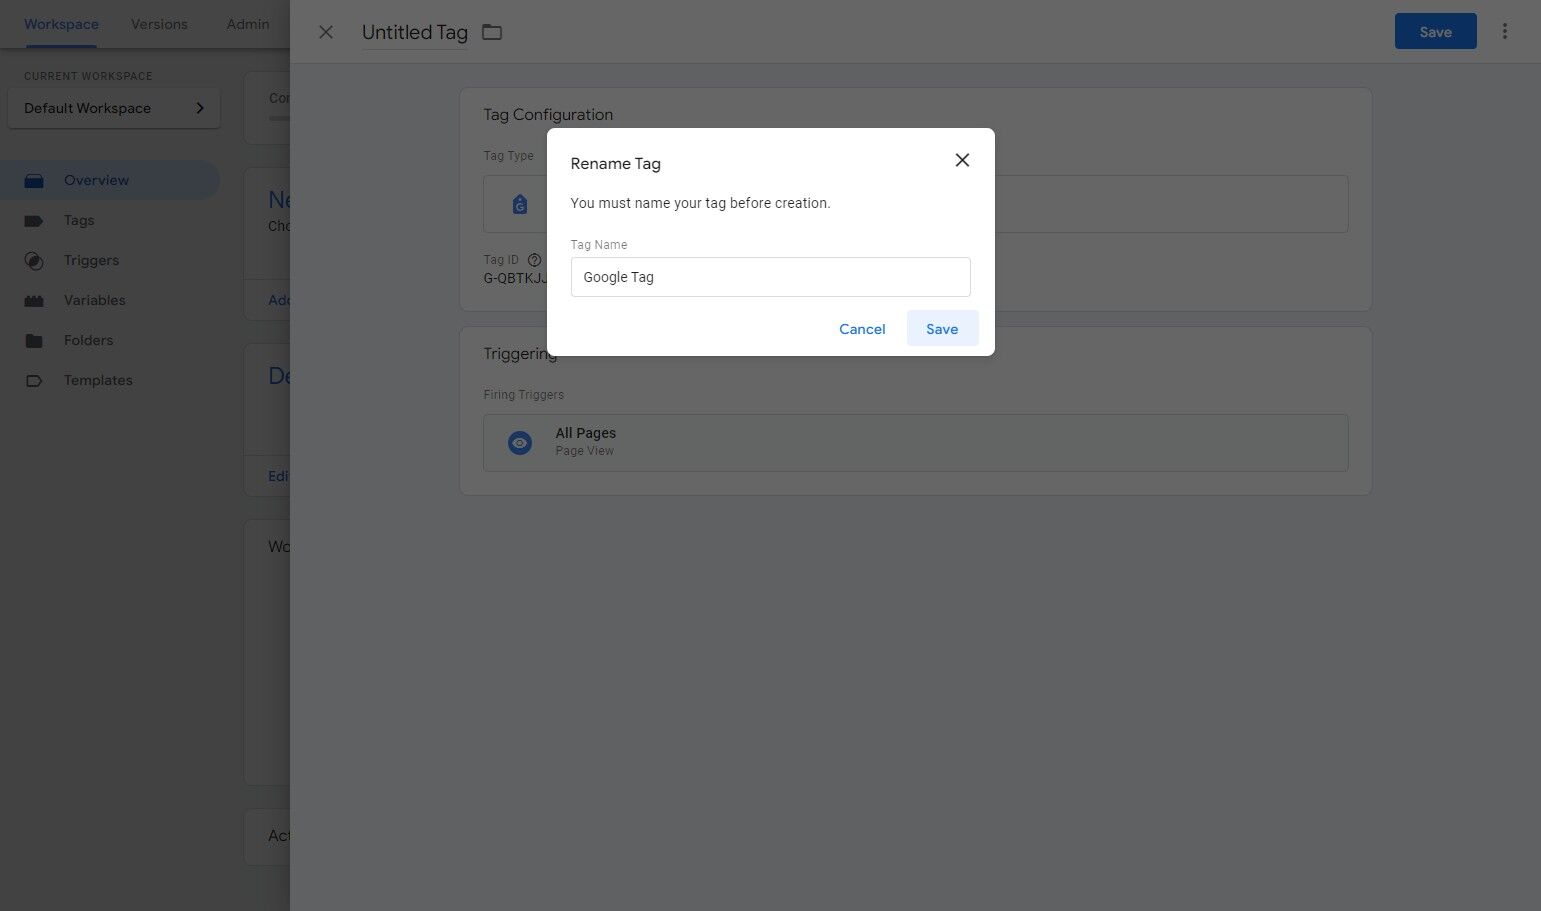Click the blue Save button in header
The image size is (1541, 911).
(1435, 31)
